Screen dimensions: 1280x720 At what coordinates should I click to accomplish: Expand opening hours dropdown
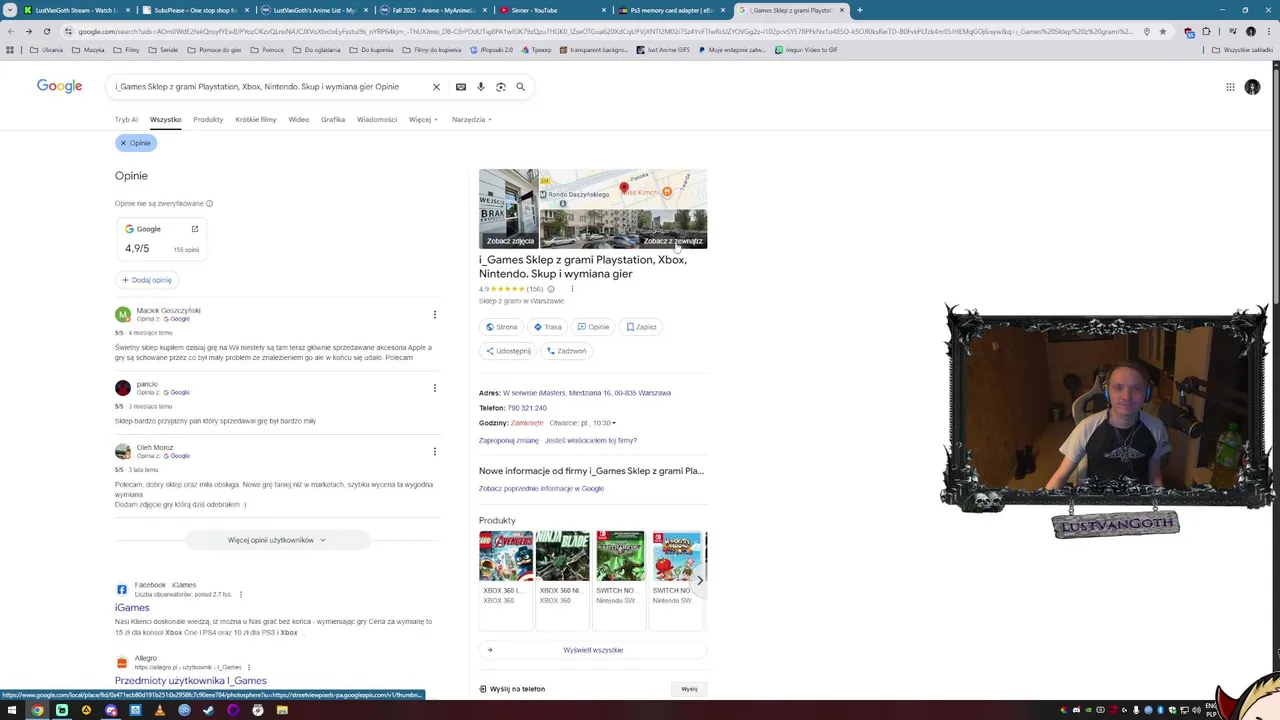[582, 423]
